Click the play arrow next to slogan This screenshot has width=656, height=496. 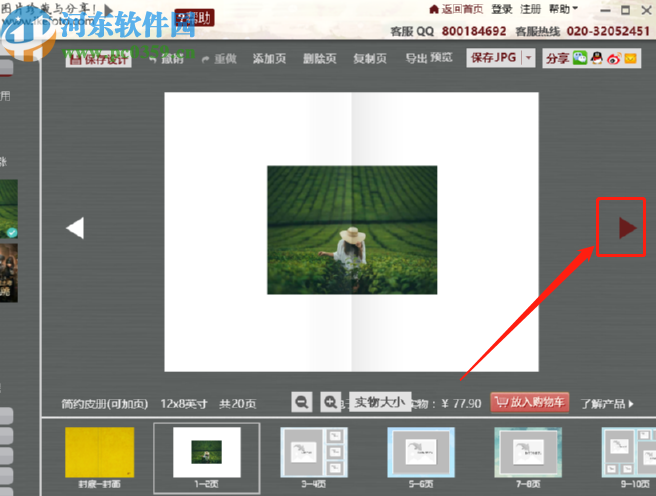(x=109, y=10)
